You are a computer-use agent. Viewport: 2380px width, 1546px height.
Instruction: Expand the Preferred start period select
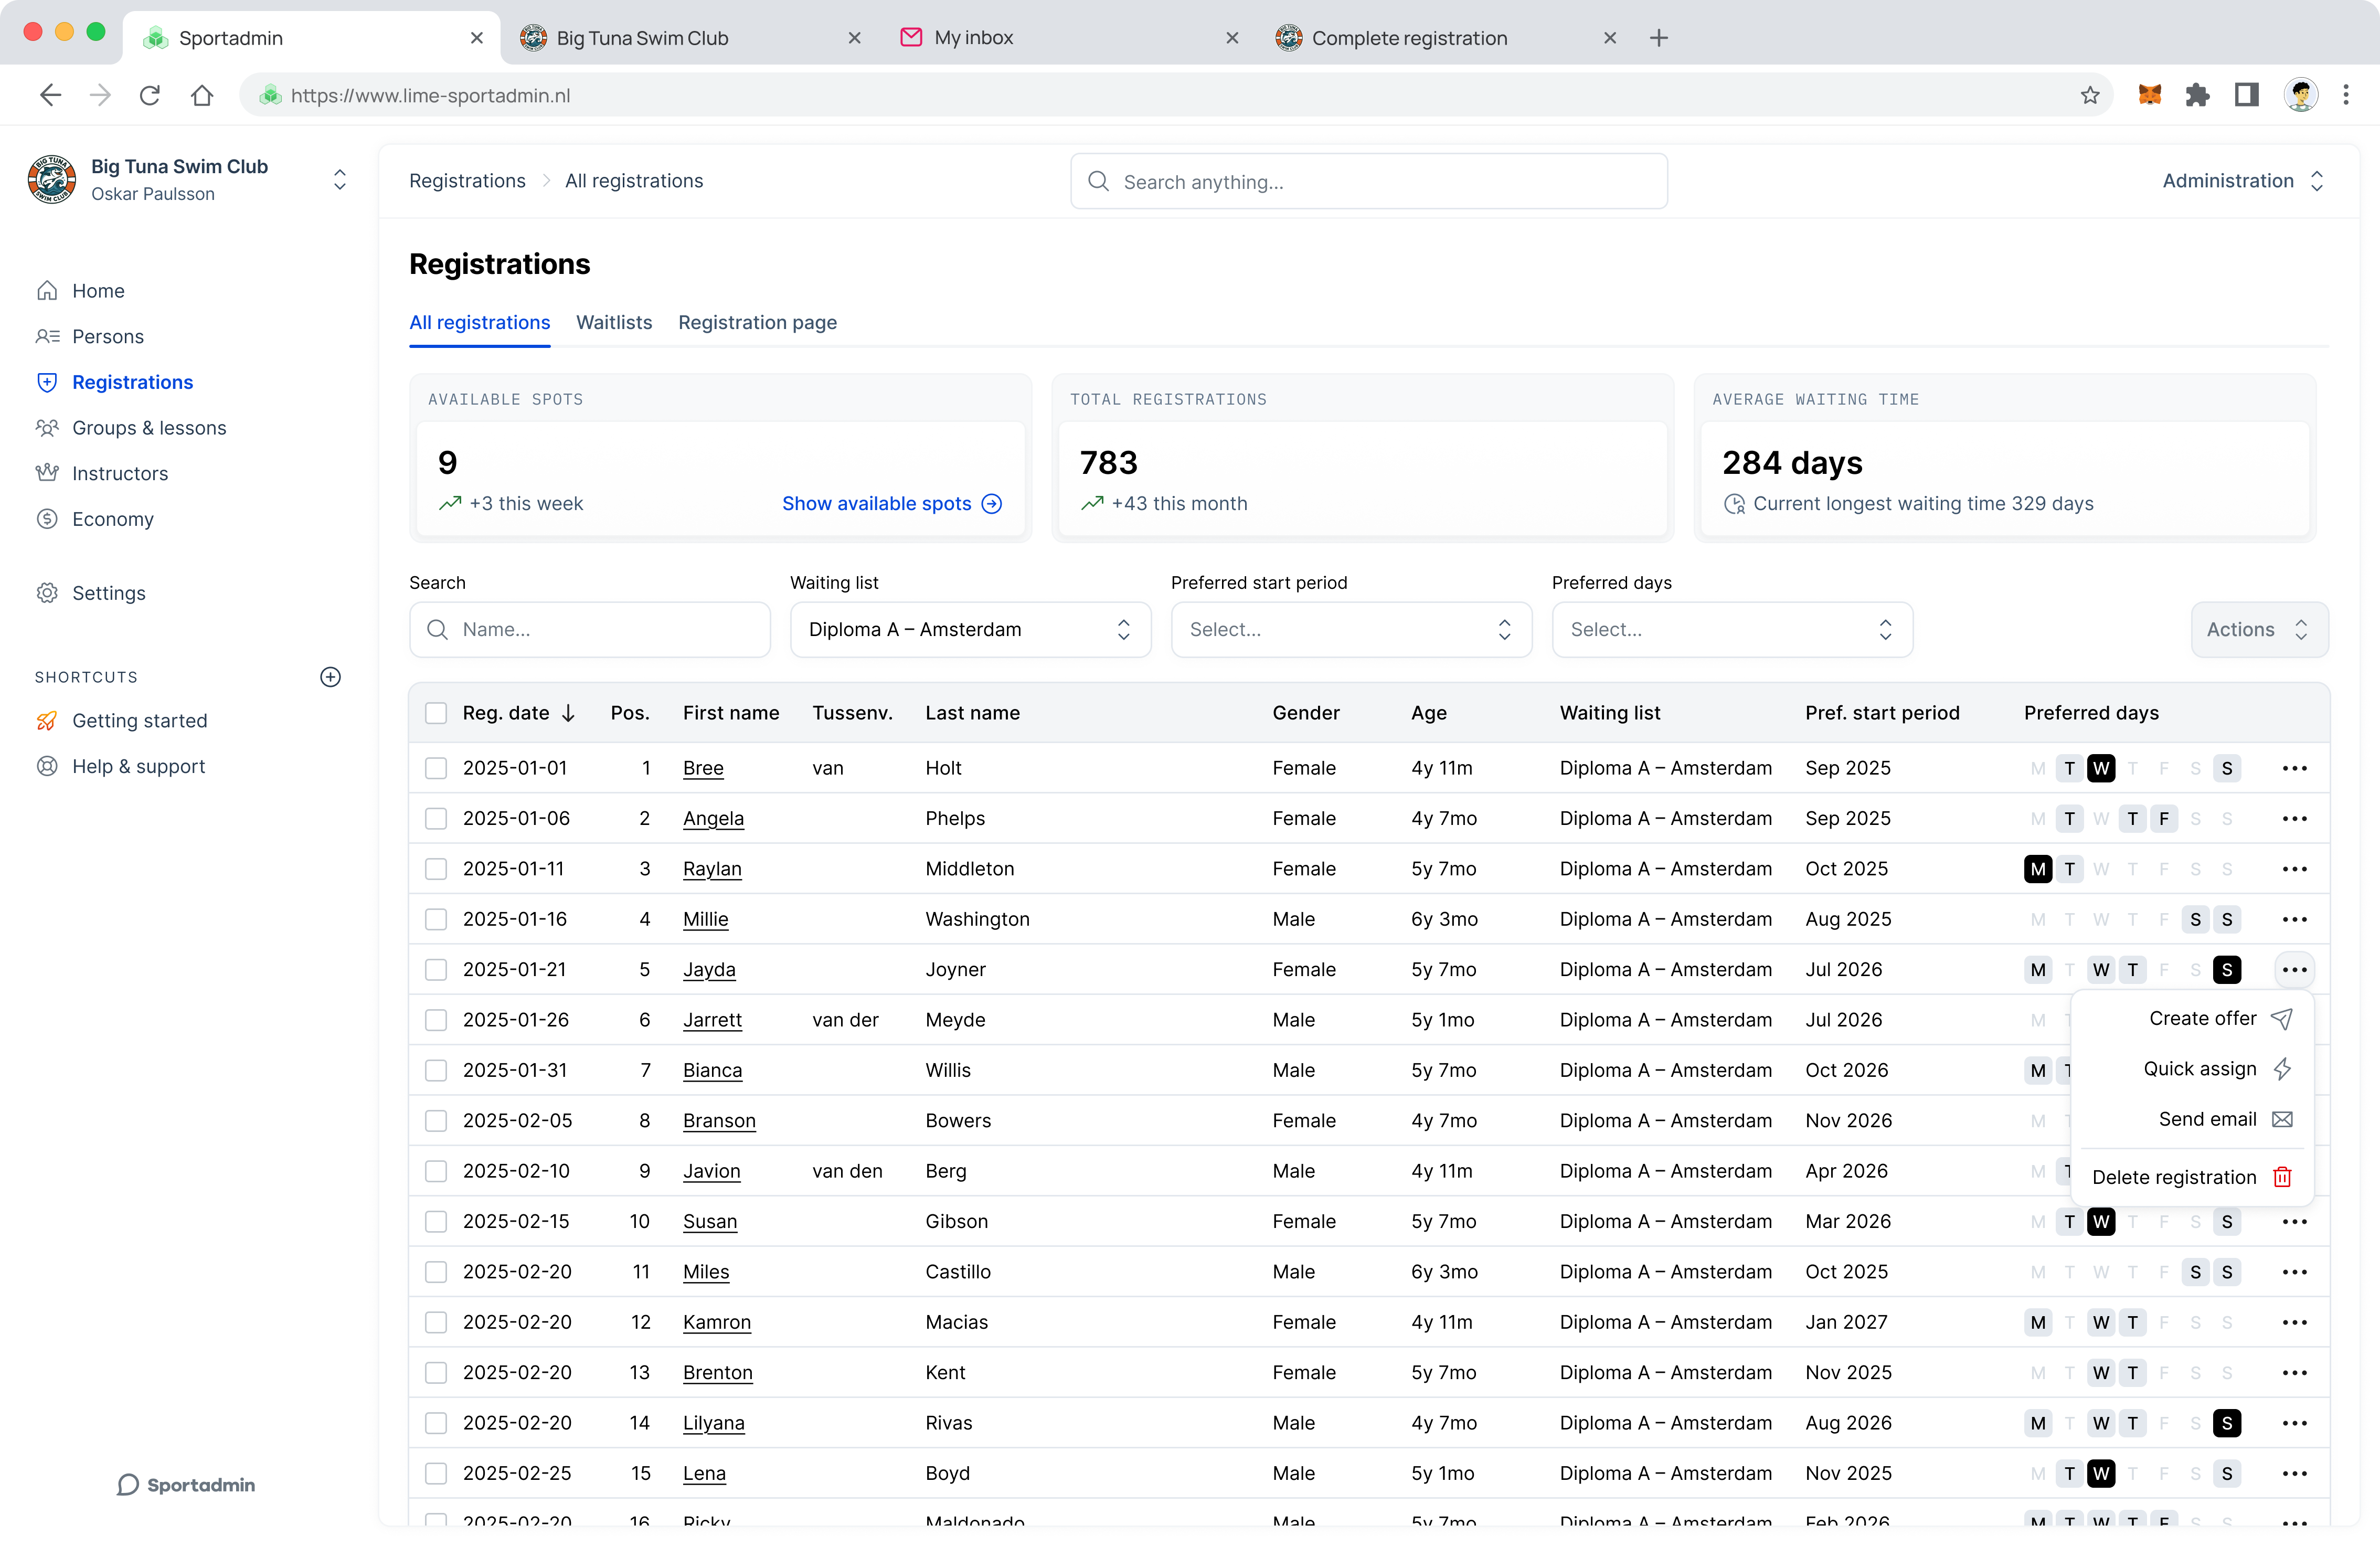click(x=1350, y=629)
